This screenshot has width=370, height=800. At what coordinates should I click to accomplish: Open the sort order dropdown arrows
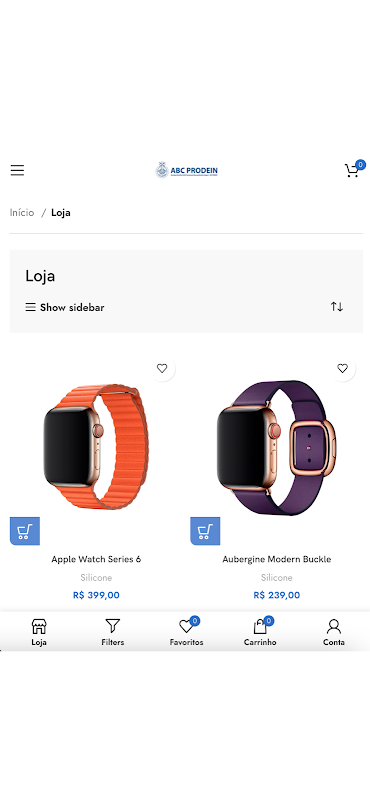tap(337, 307)
